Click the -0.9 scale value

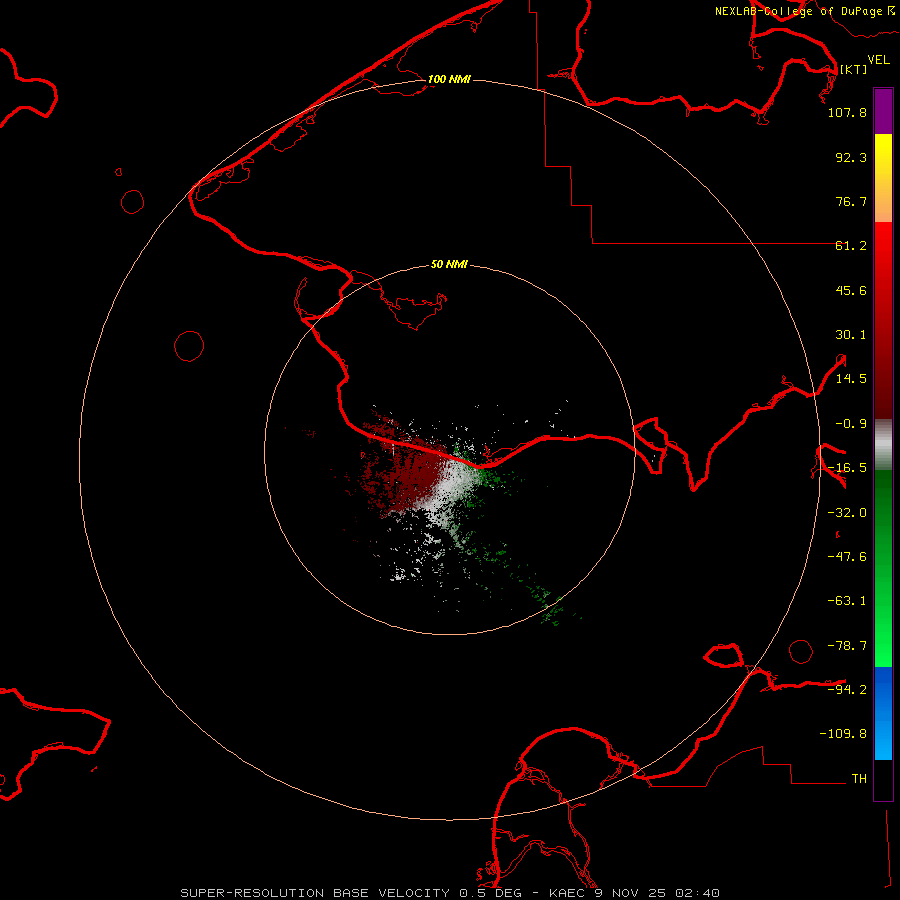pos(851,424)
